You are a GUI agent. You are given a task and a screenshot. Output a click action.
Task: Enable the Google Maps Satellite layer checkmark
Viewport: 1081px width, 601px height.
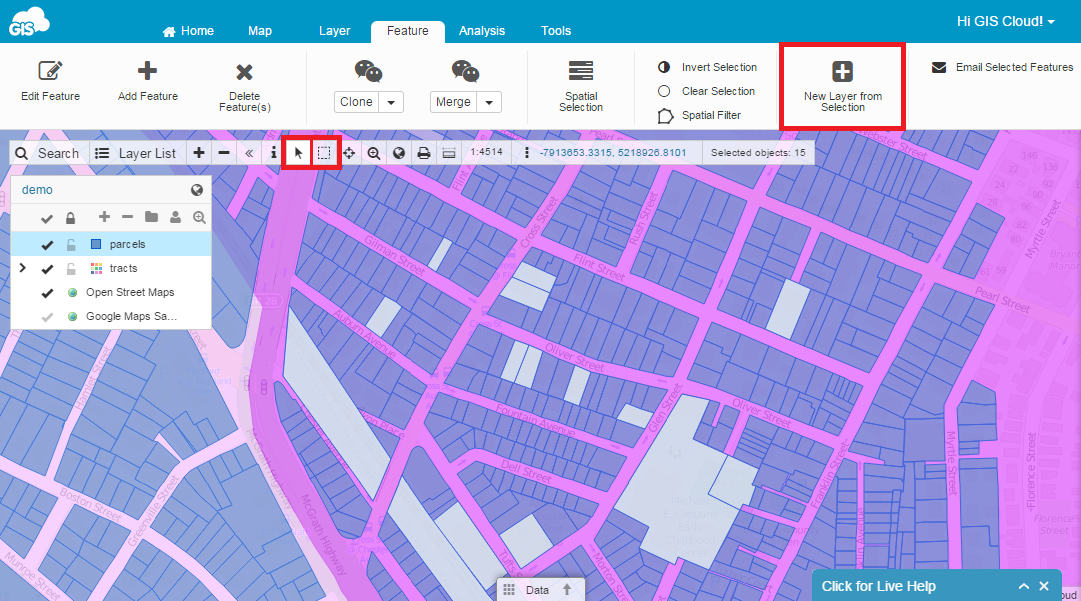click(46, 316)
